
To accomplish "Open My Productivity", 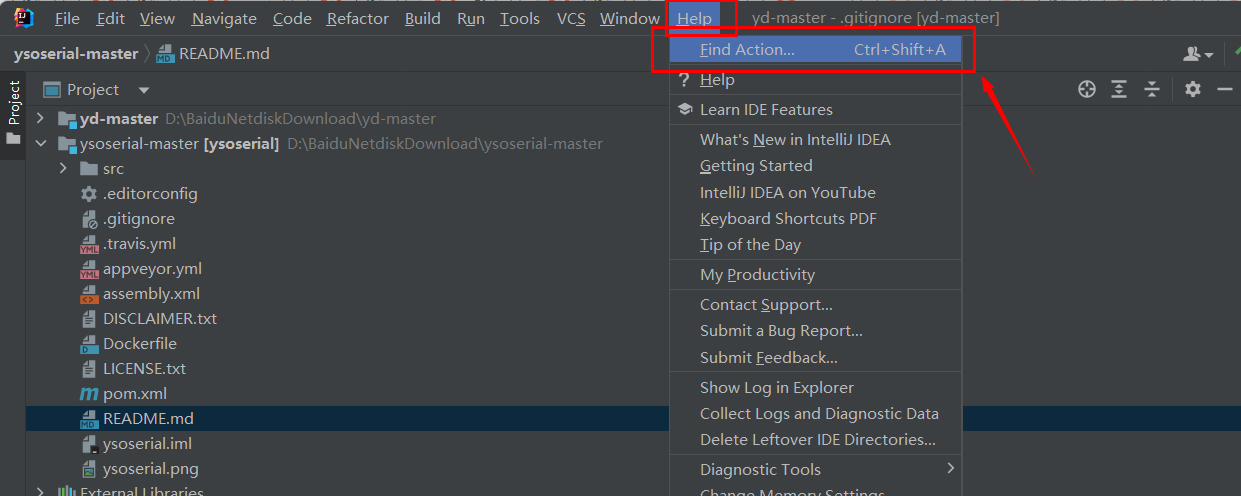I will [x=815, y=275].
